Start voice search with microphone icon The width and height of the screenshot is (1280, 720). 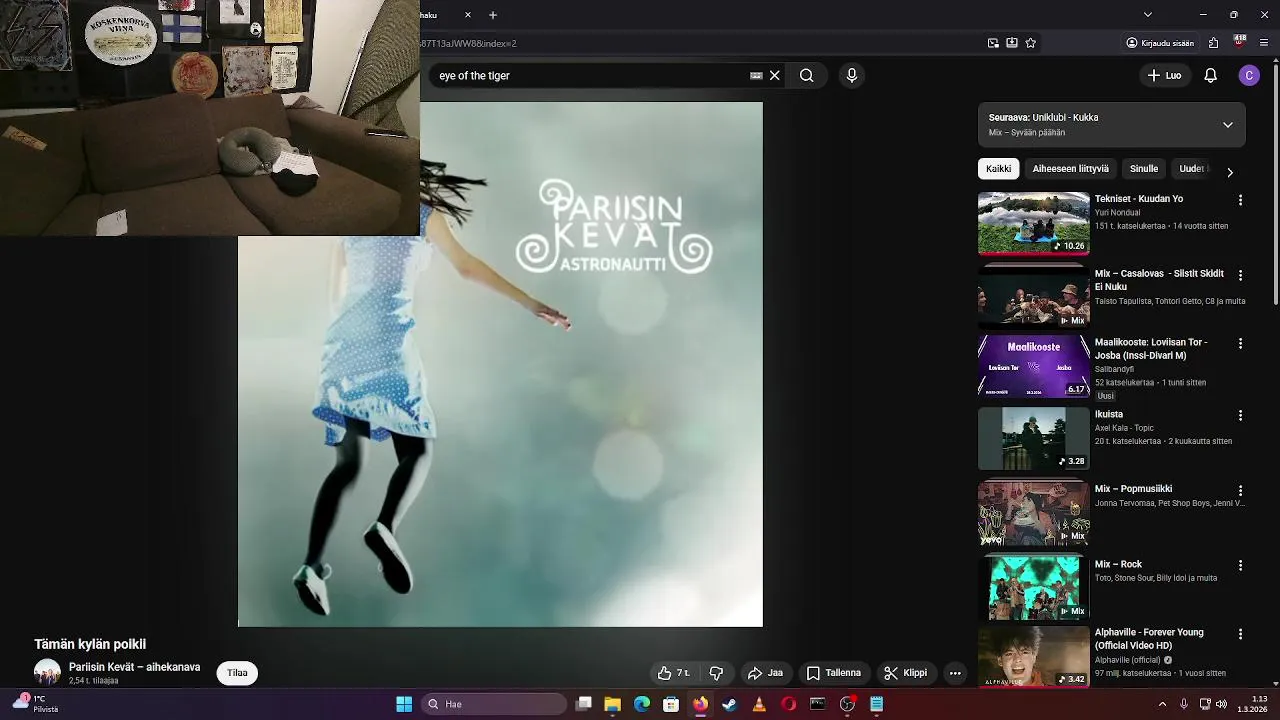point(851,75)
